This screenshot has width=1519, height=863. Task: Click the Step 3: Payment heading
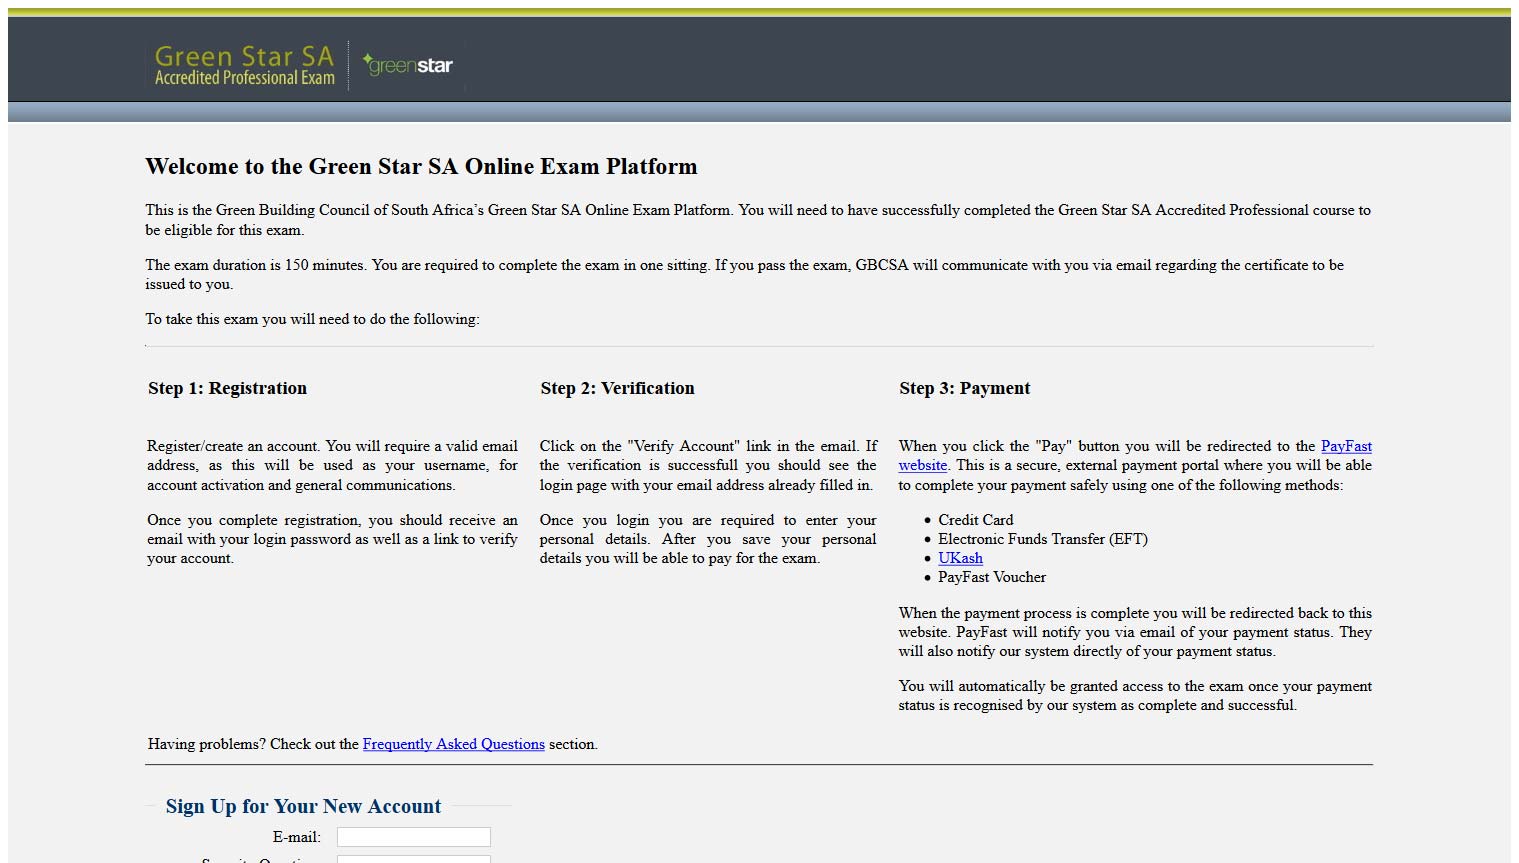[964, 388]
